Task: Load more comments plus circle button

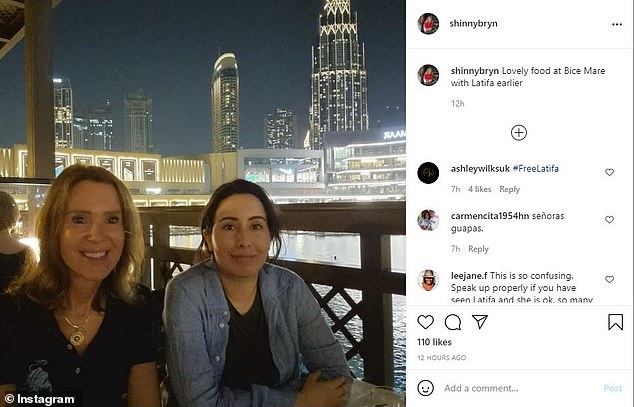Action: click(519, 133)
